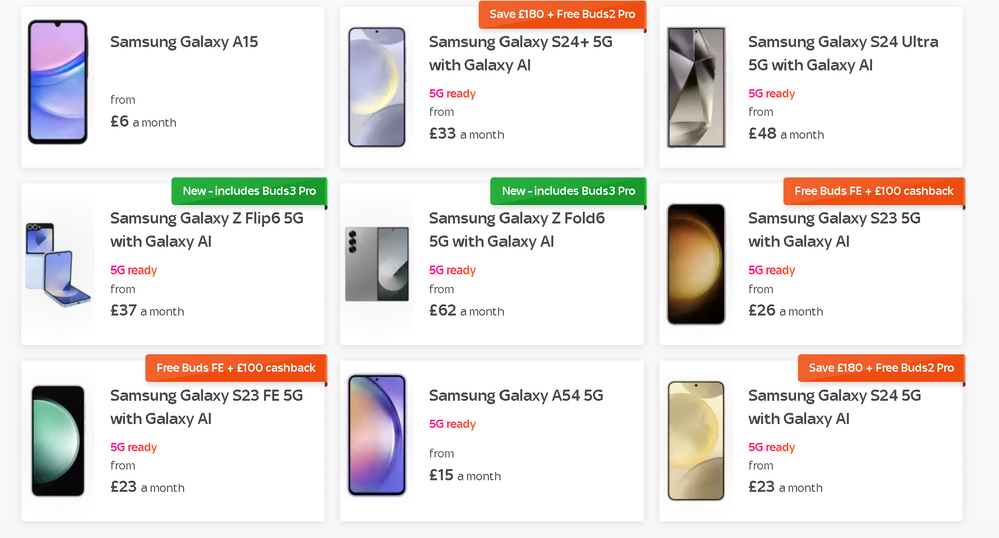Click the green Buds3 Pro badge on Z Fold6

click(568, 191)
